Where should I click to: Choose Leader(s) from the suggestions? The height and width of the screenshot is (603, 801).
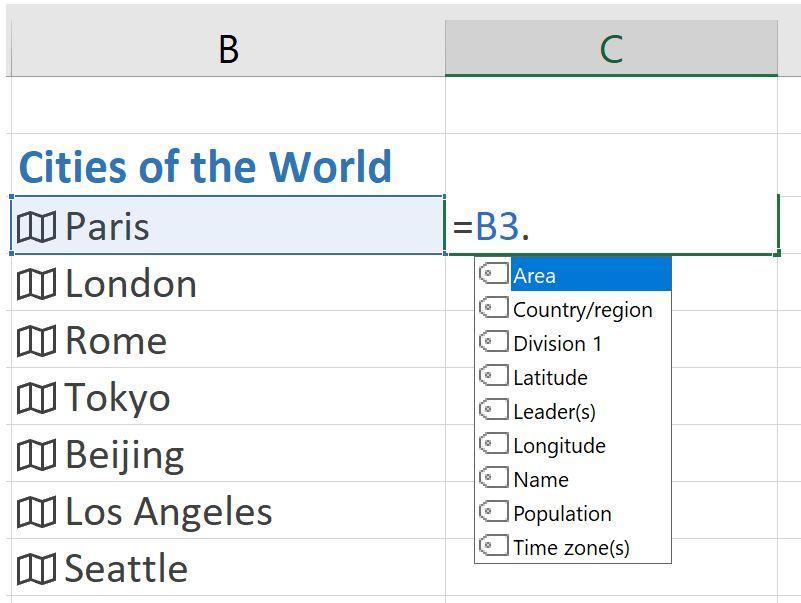[554, 412]
